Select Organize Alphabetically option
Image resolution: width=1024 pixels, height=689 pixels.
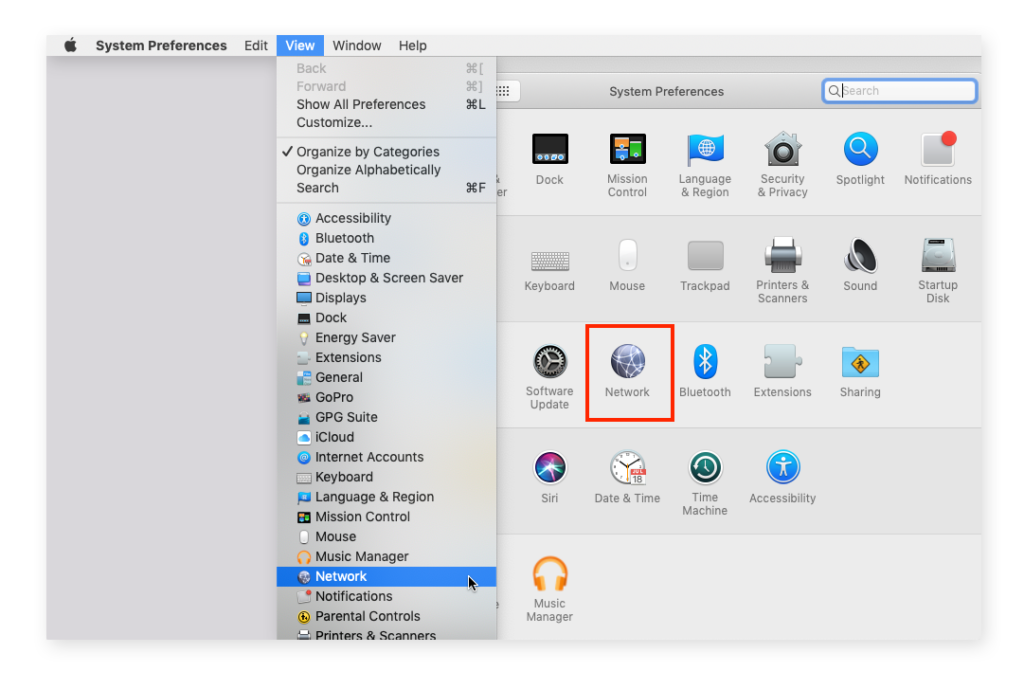387,170
